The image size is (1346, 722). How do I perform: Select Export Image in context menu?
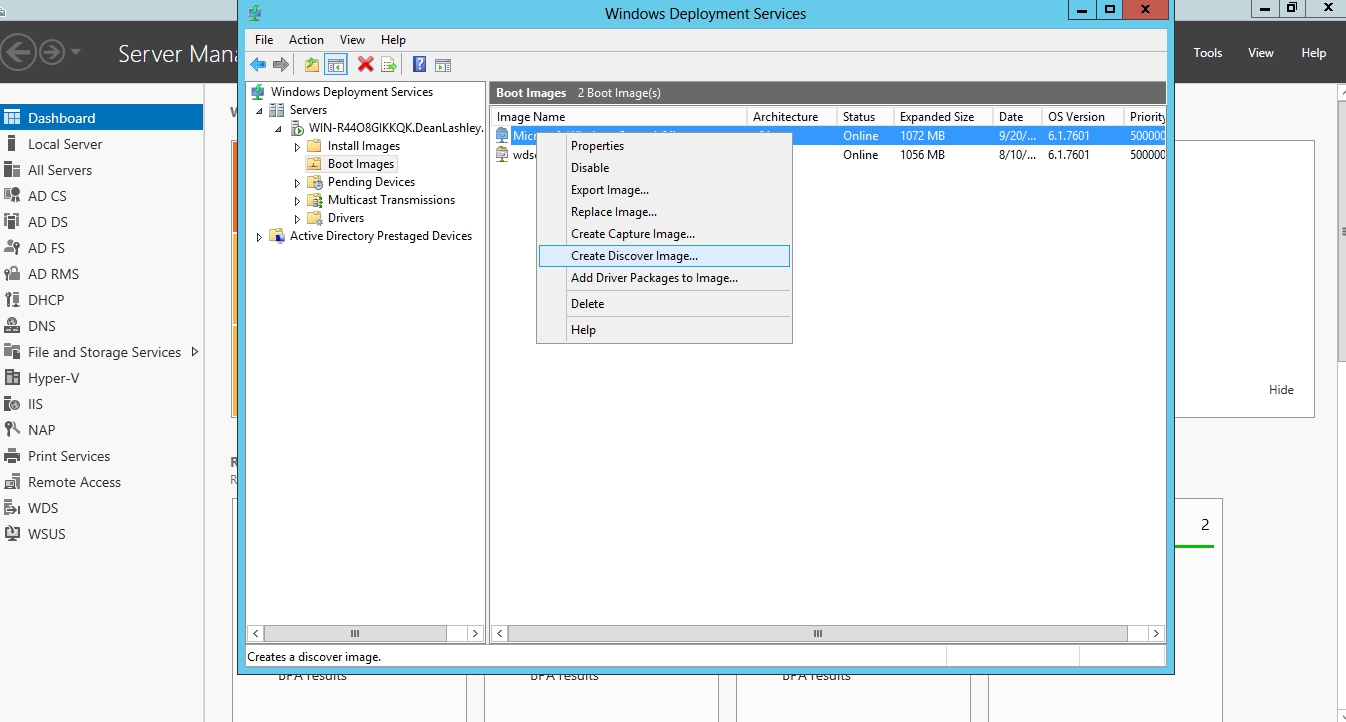pyautogui.click(x=609, y=190)
